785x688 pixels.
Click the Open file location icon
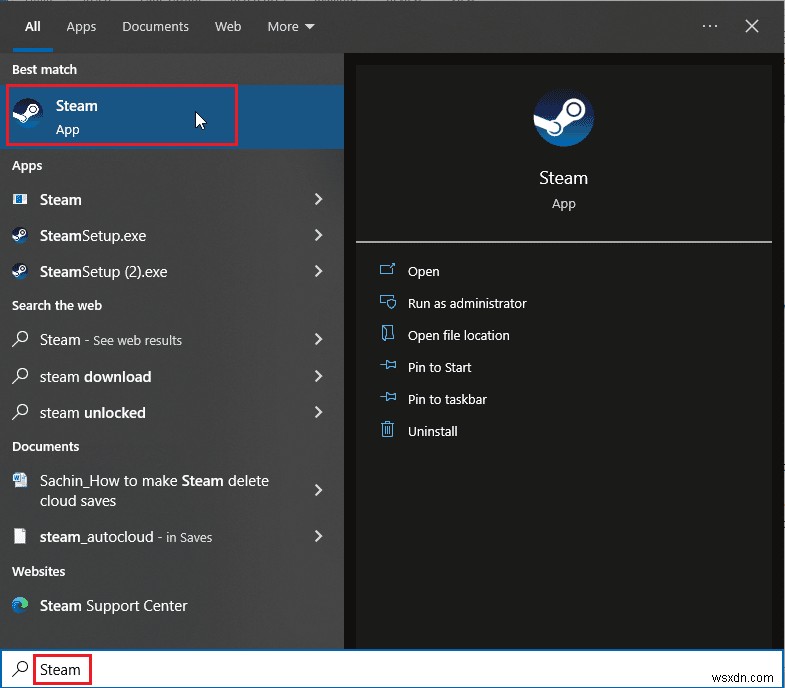(x=388, y=334)
